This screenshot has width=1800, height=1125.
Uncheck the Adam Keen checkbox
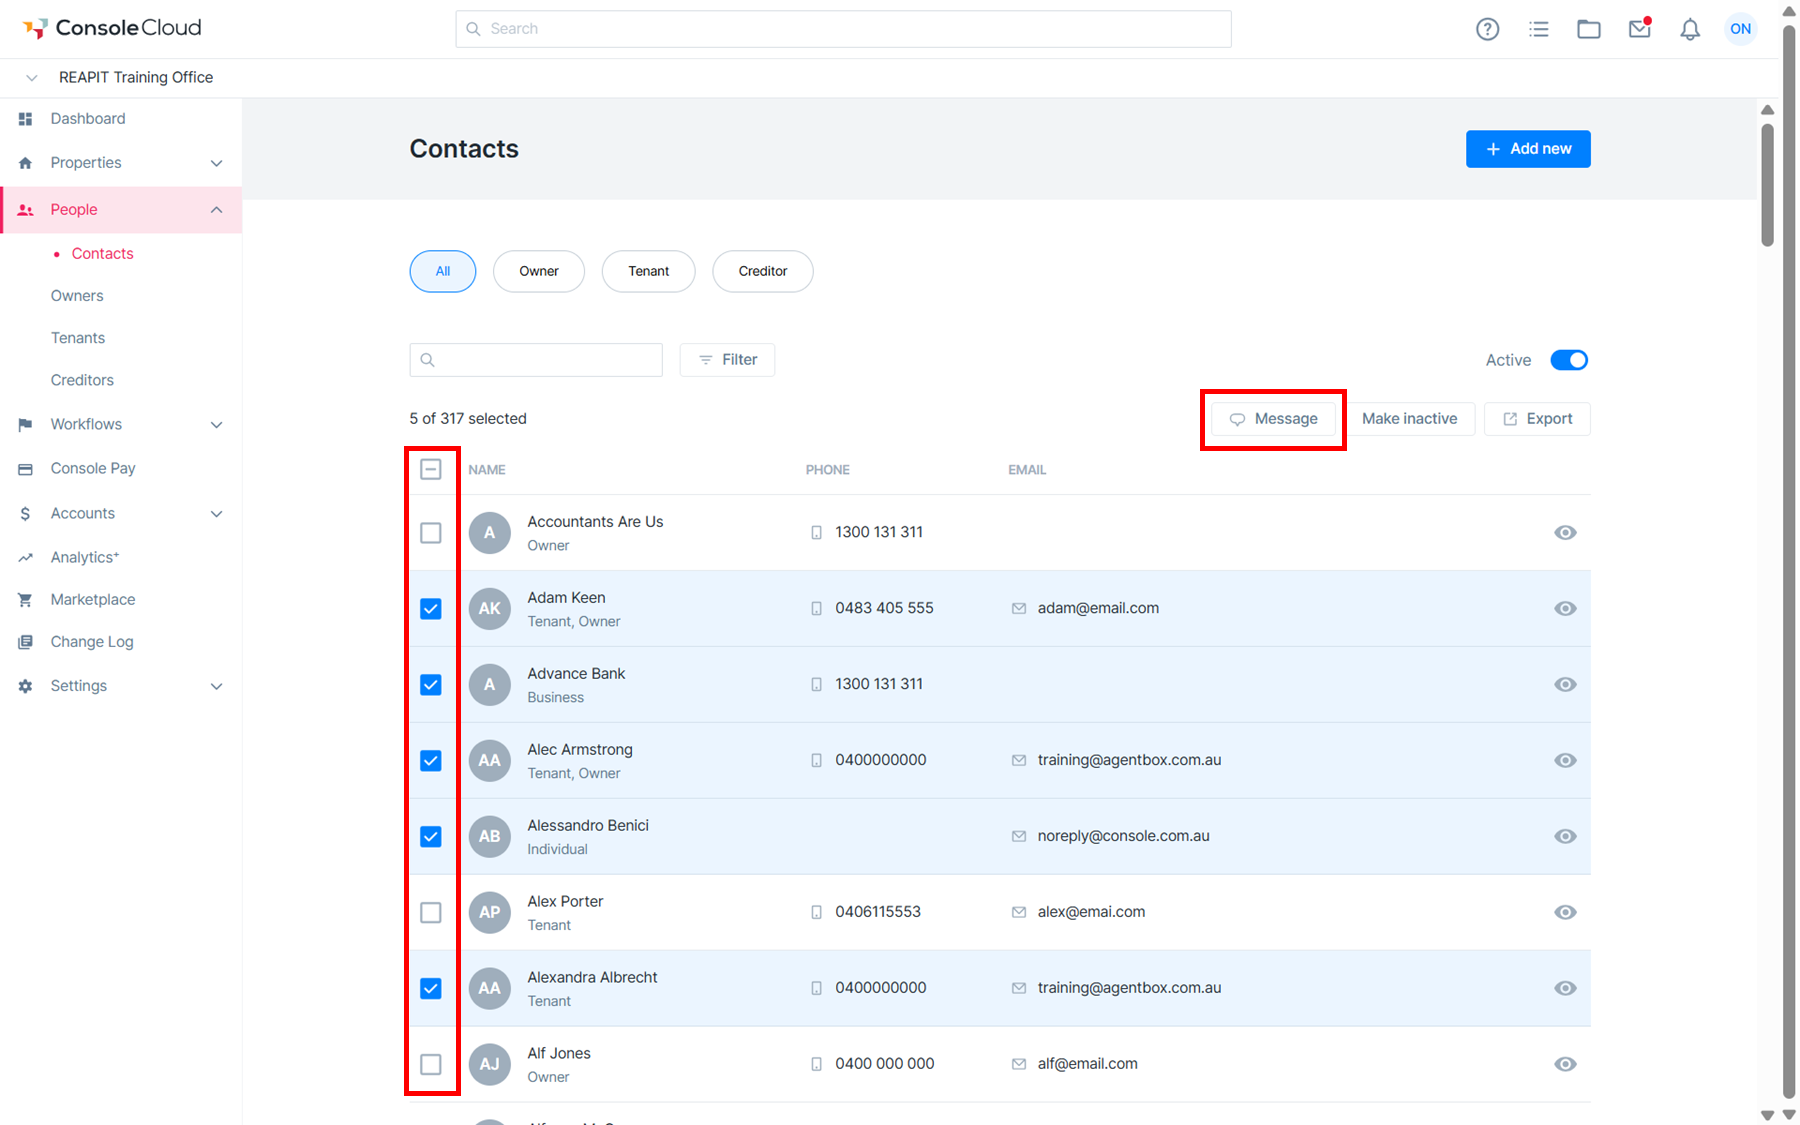[431, 609]
